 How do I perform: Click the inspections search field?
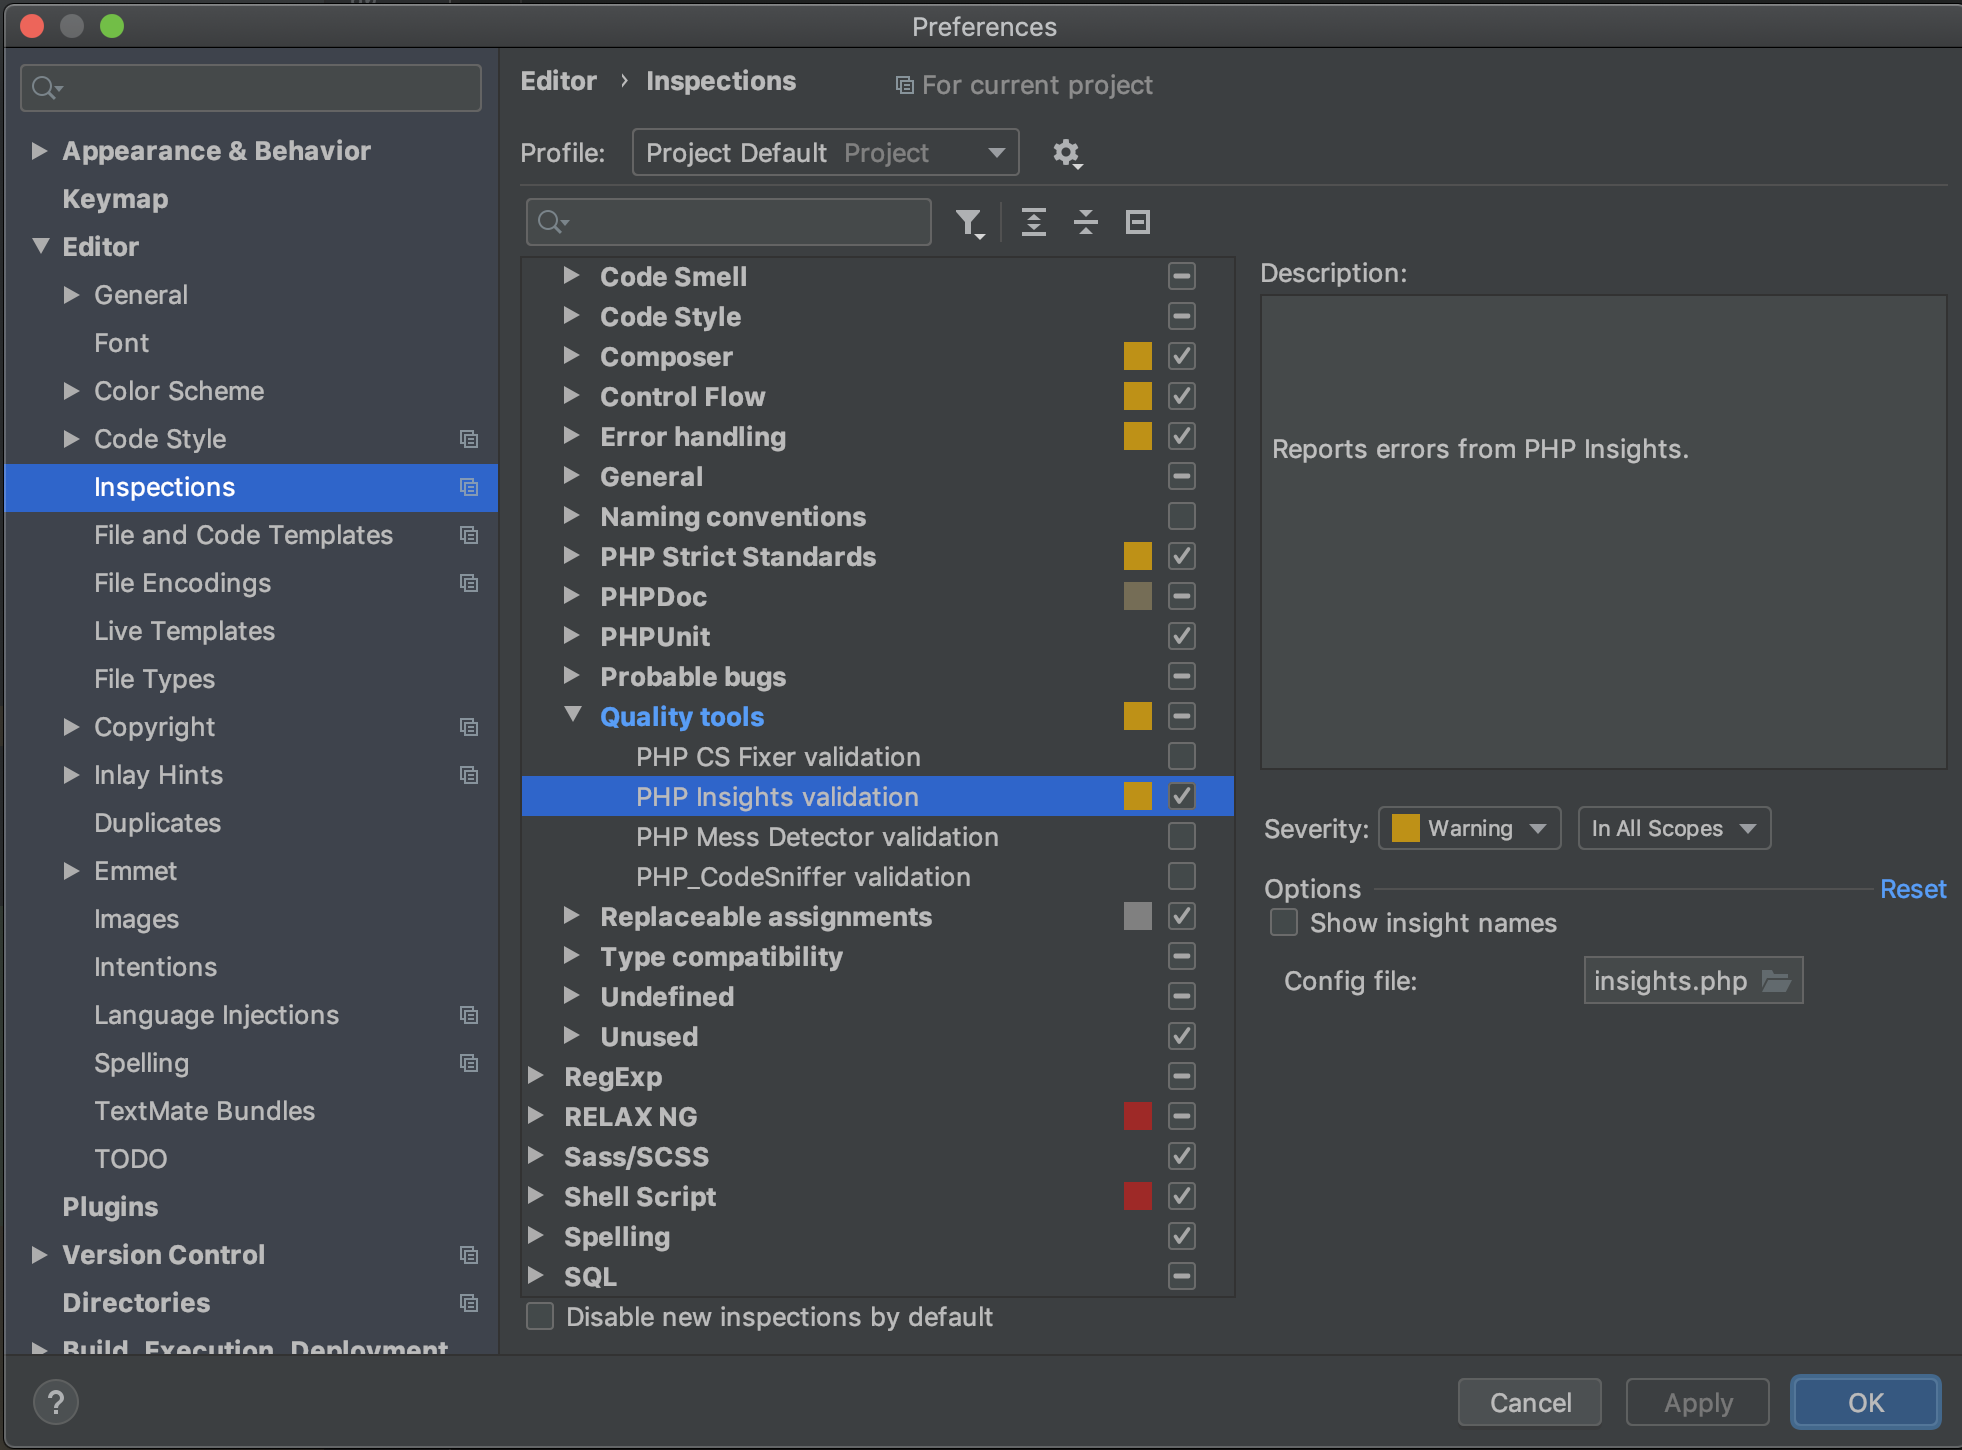(x=740, y=222)
